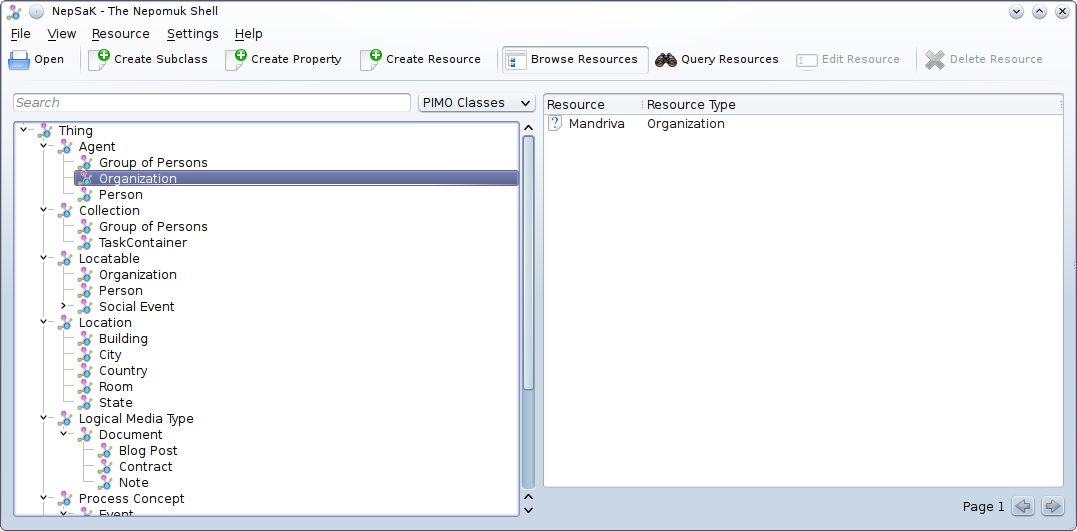Click the TaskContainer class icon
This screenshot has width=1077, height=531.
85,242
